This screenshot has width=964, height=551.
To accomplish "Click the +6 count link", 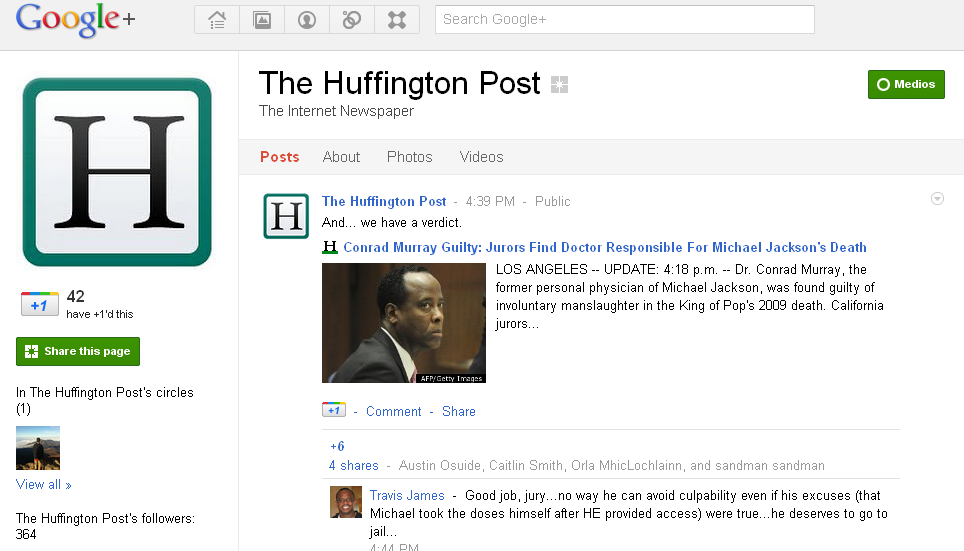I will point(337,446).
